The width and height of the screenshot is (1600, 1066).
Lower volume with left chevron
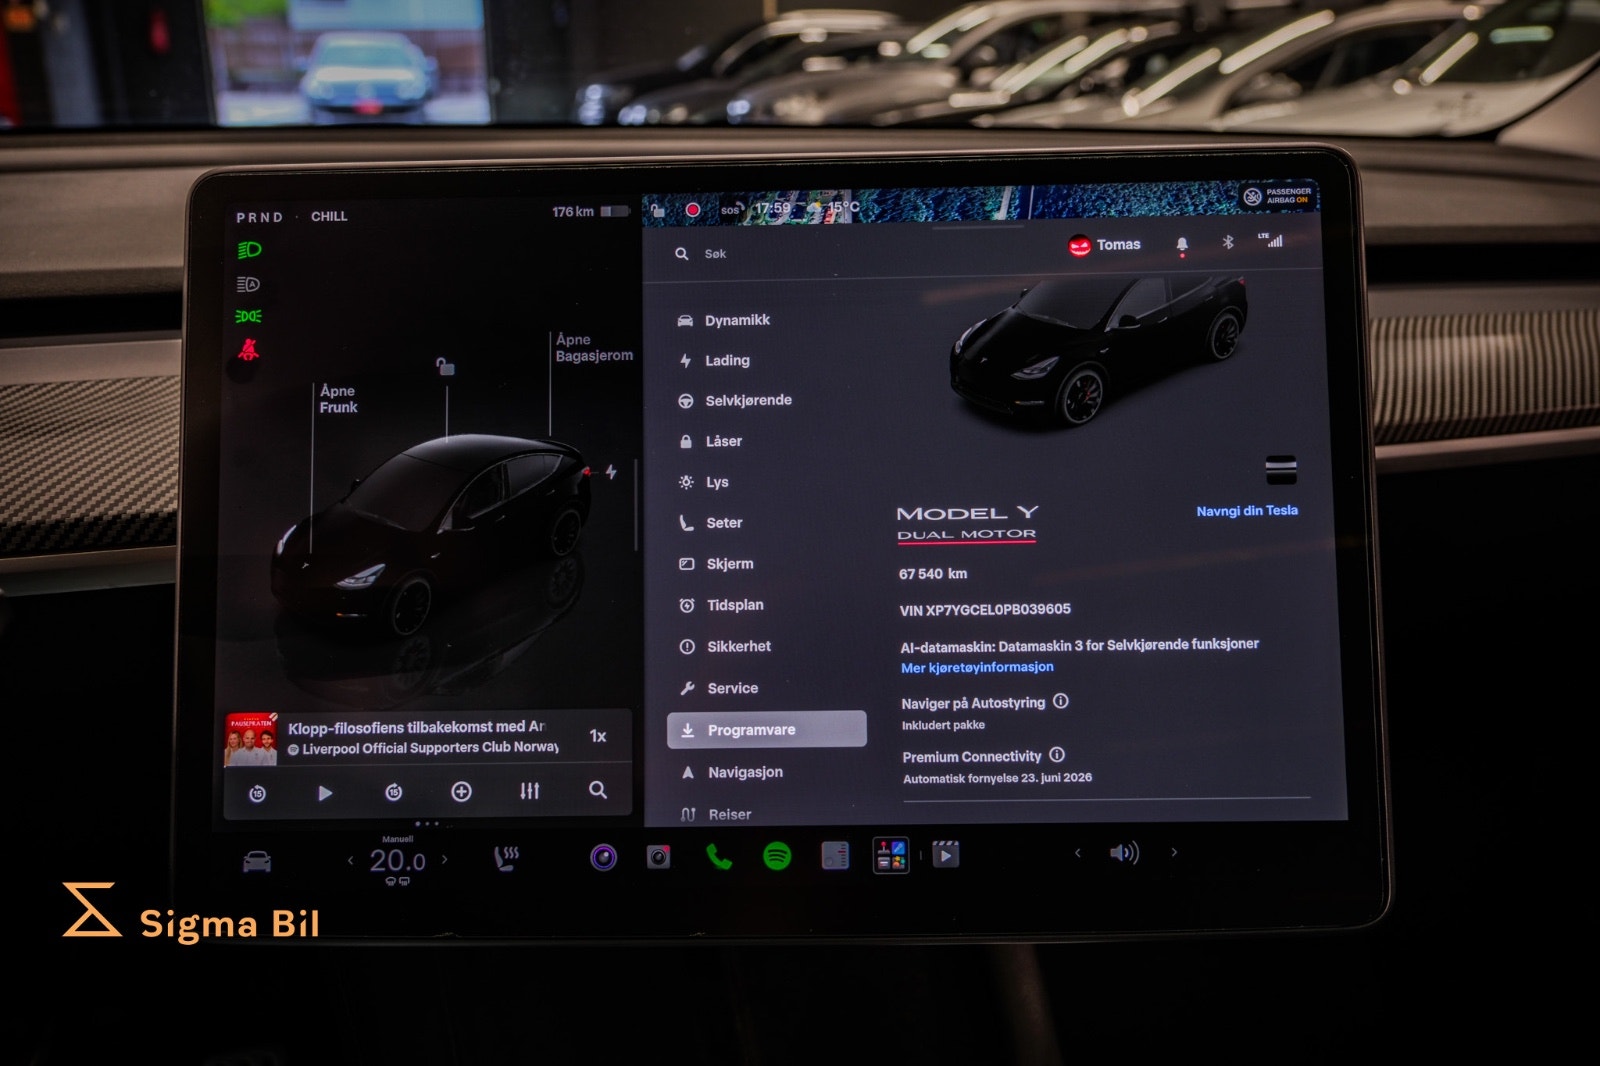1077,853
